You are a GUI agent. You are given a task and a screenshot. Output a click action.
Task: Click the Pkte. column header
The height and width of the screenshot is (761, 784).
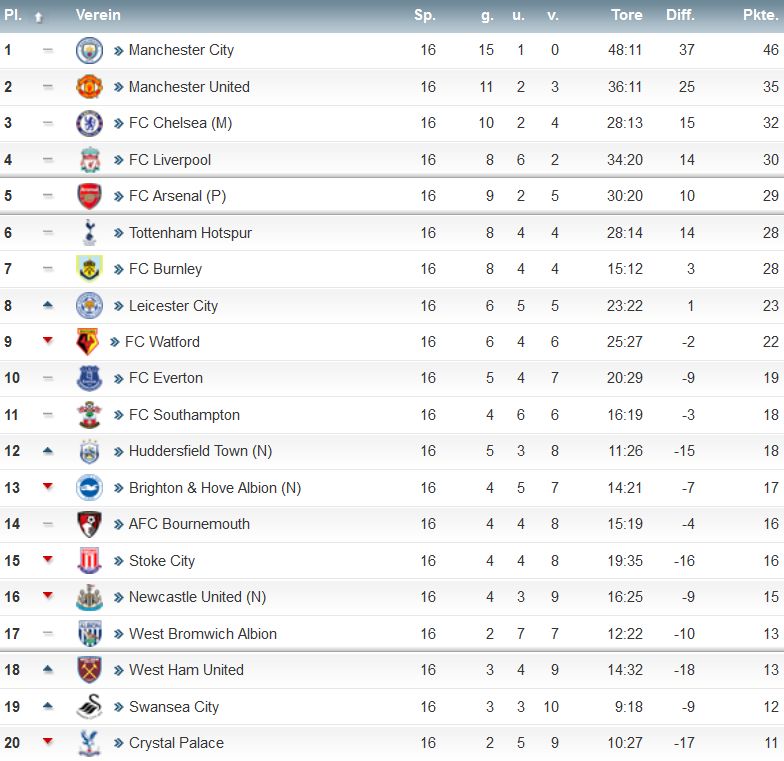(760, 15)
